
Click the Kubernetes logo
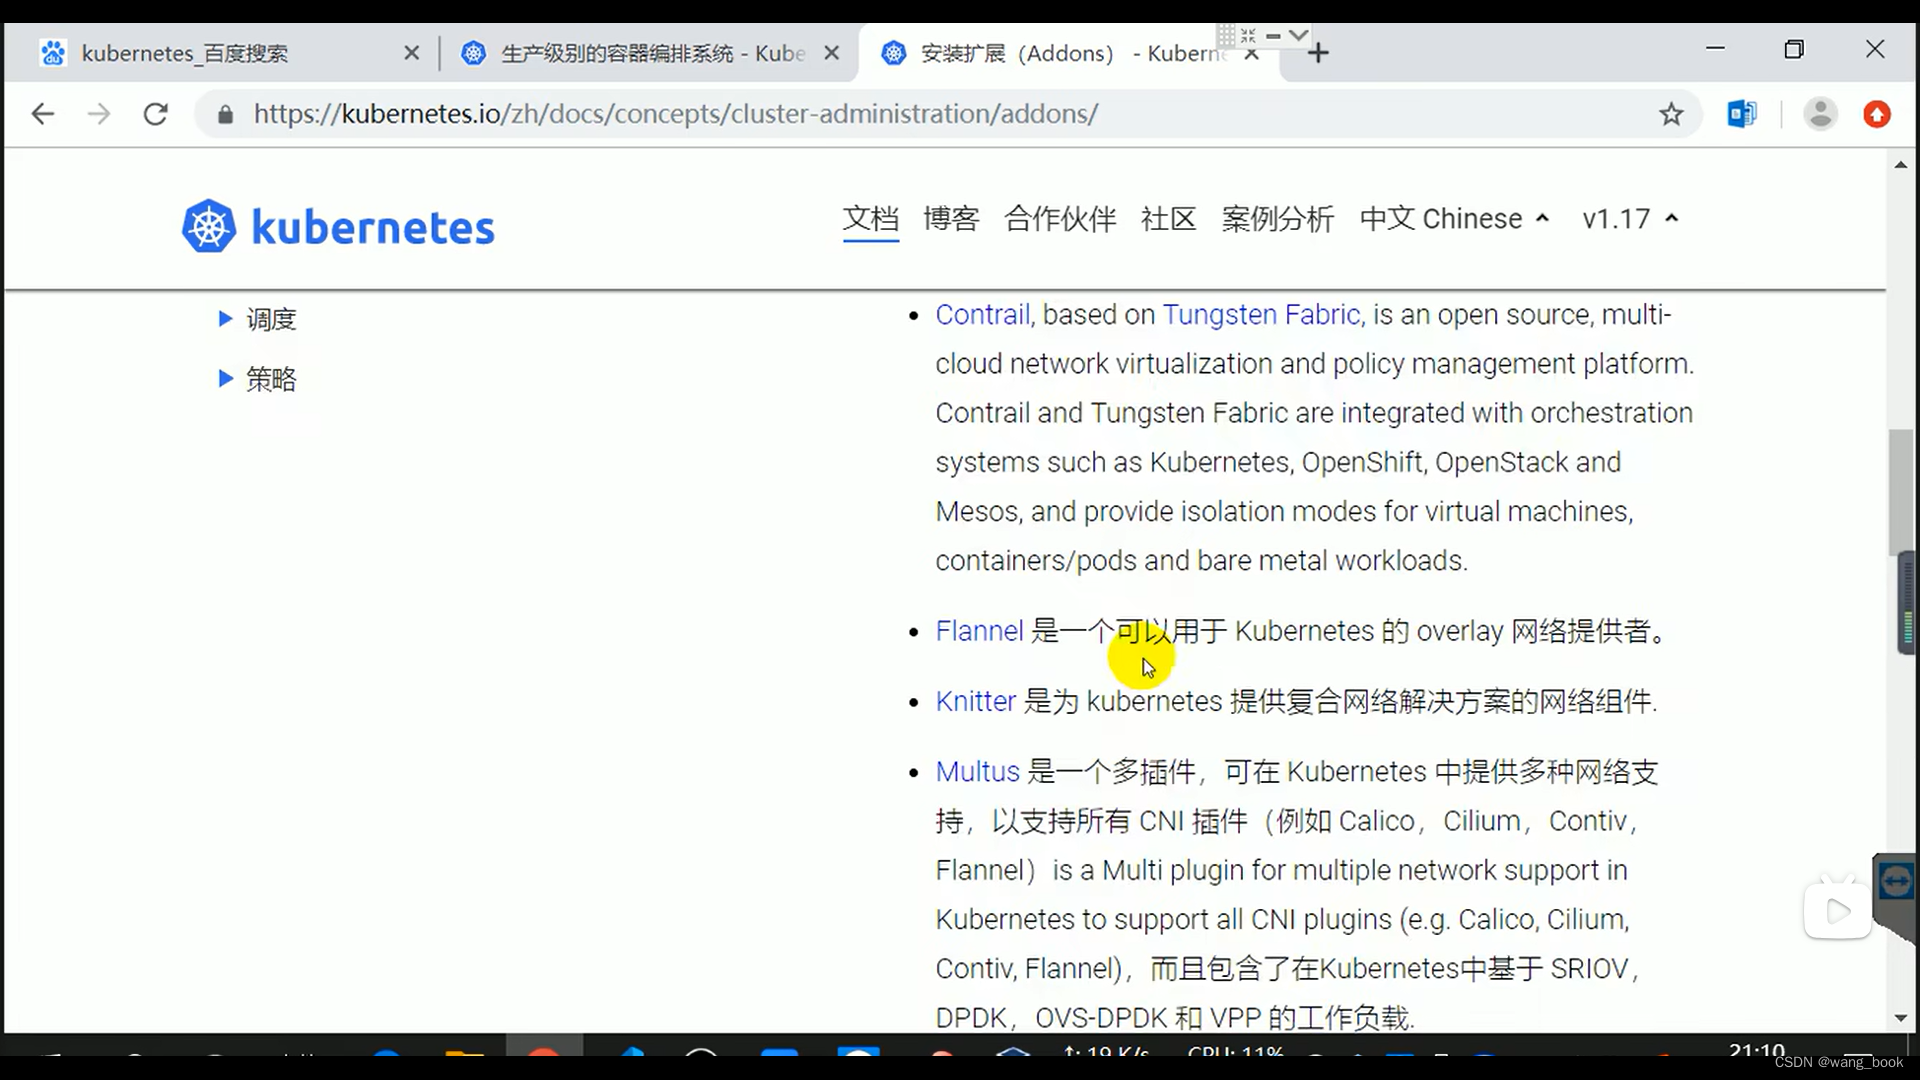pyautogui.click(x=338, y=226)
